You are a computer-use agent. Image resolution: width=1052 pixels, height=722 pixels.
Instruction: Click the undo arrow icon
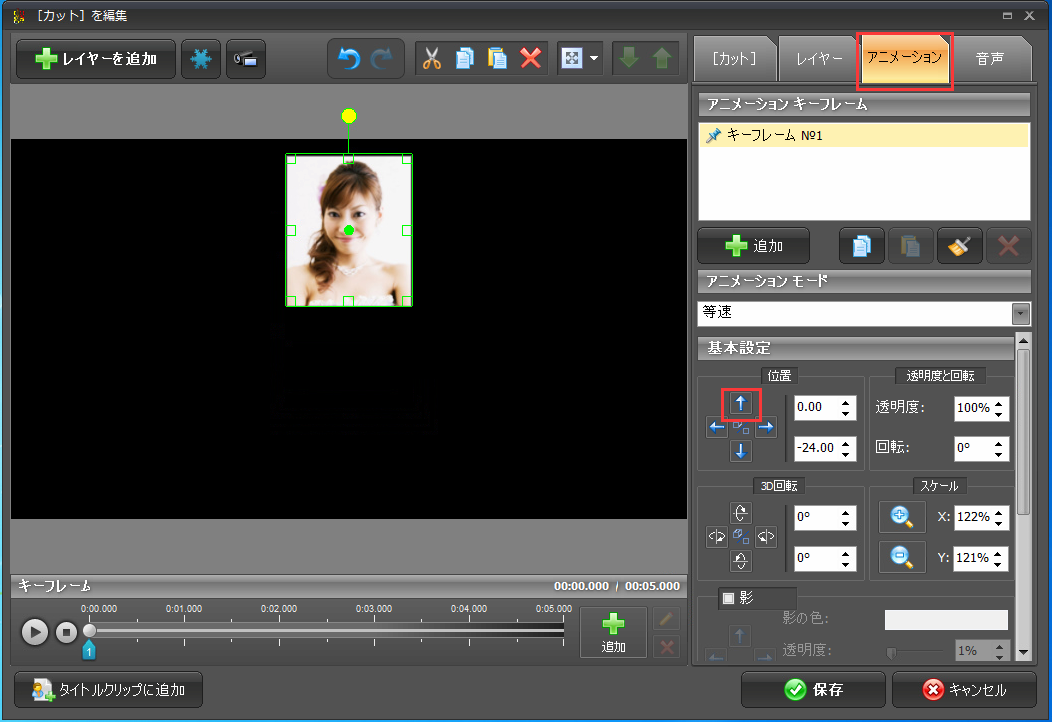(348, 59)
